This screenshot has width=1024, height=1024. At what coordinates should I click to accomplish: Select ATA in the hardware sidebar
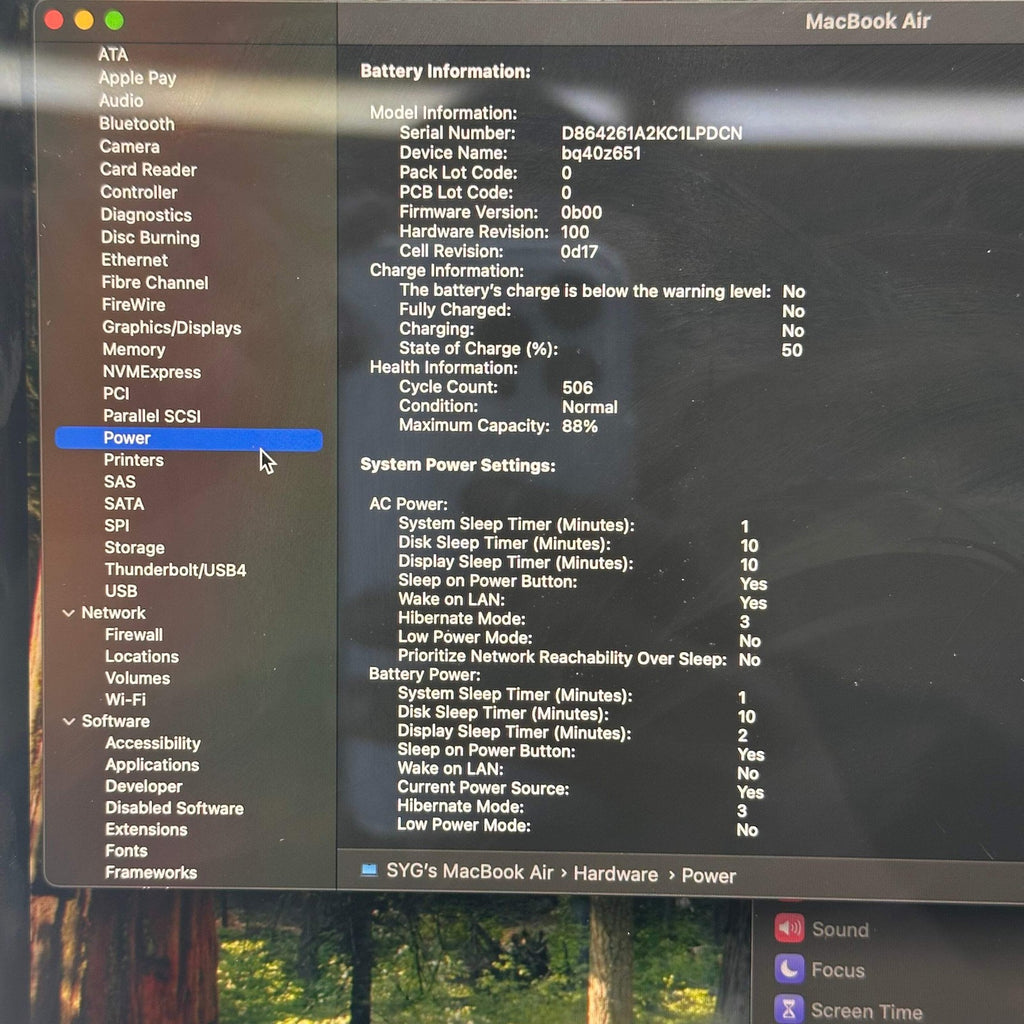click(x=113, y=54)
